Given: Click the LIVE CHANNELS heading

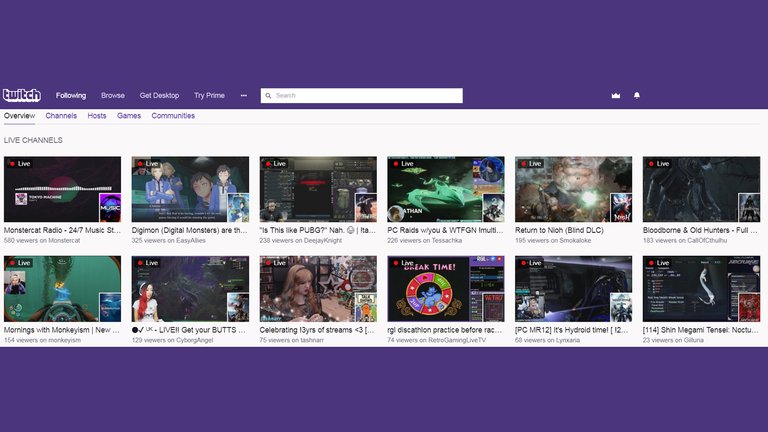Looking at the screenshot, I should point(33,140).
